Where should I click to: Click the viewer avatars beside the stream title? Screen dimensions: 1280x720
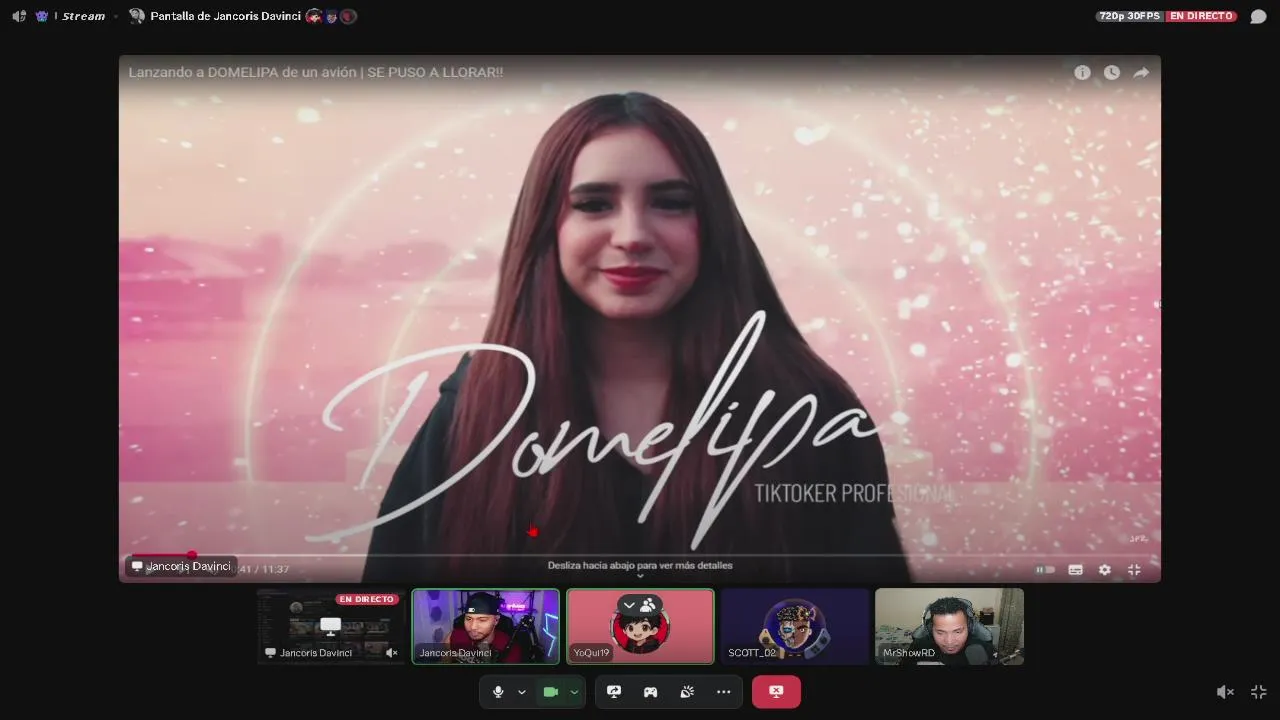[x=331, y=16]
